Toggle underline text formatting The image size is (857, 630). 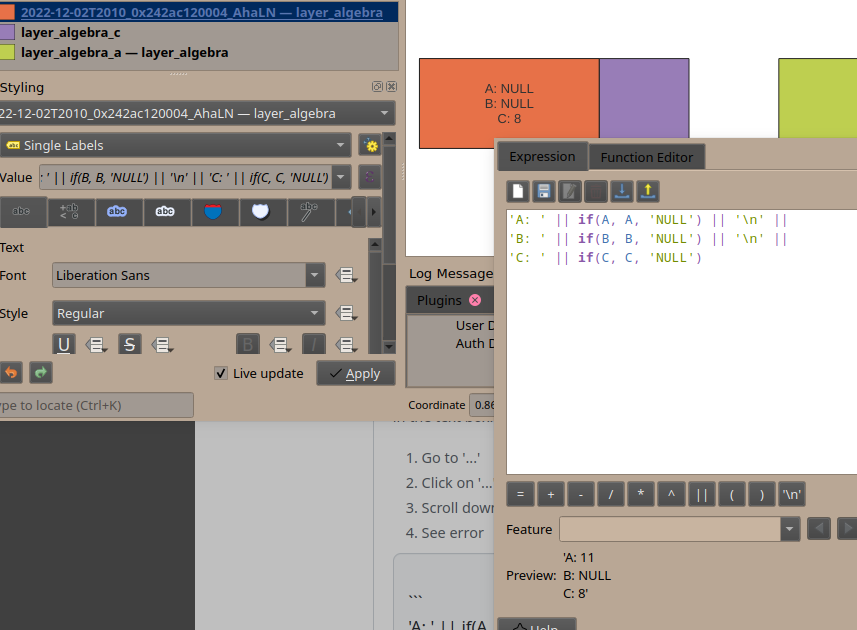click(x=64, y=344)
